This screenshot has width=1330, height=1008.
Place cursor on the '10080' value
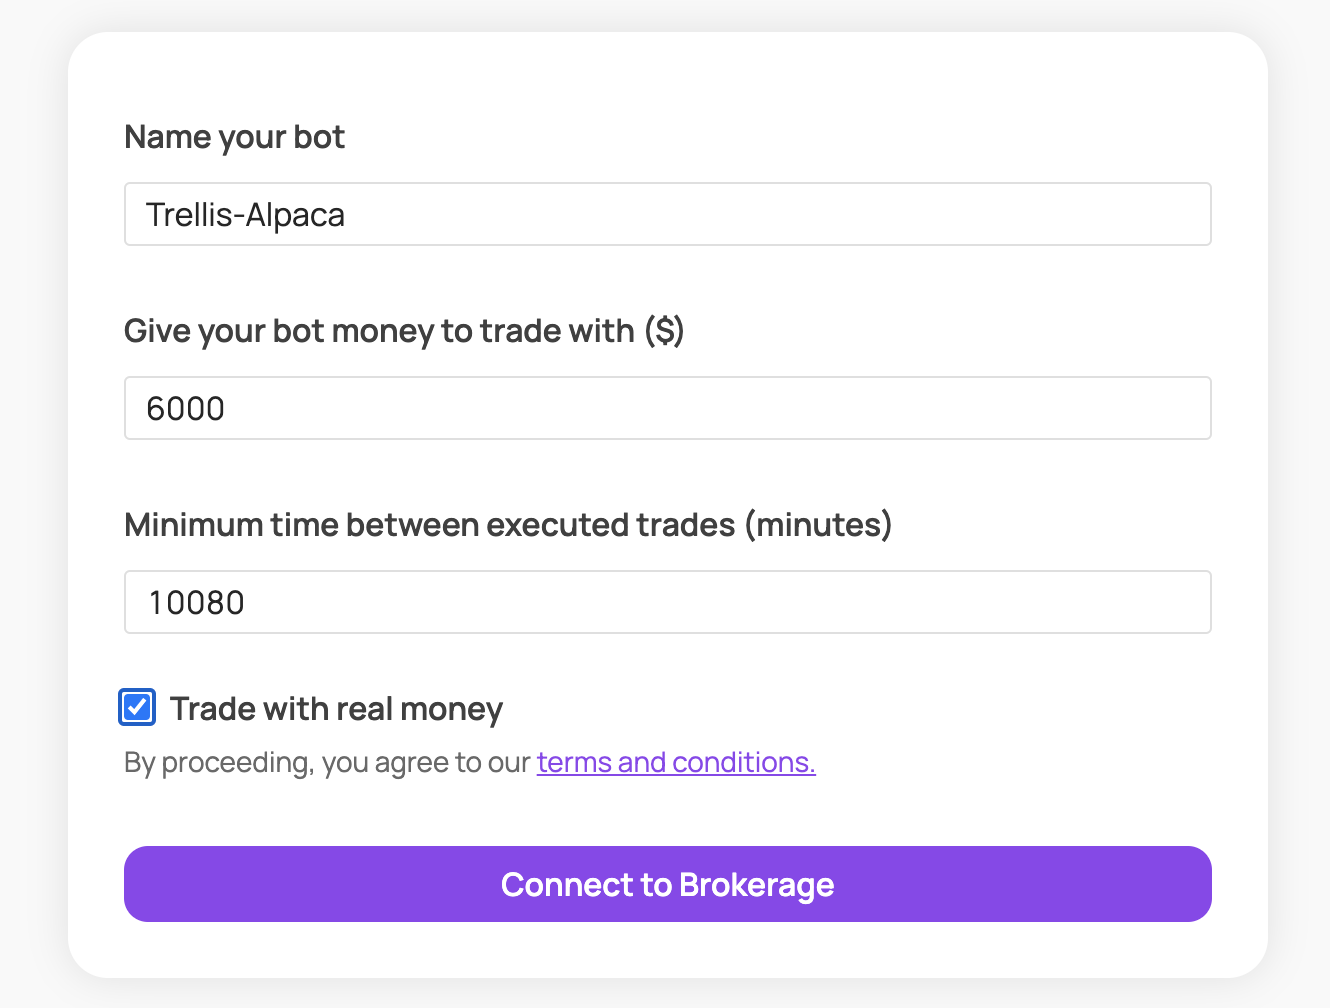point(196,603)
